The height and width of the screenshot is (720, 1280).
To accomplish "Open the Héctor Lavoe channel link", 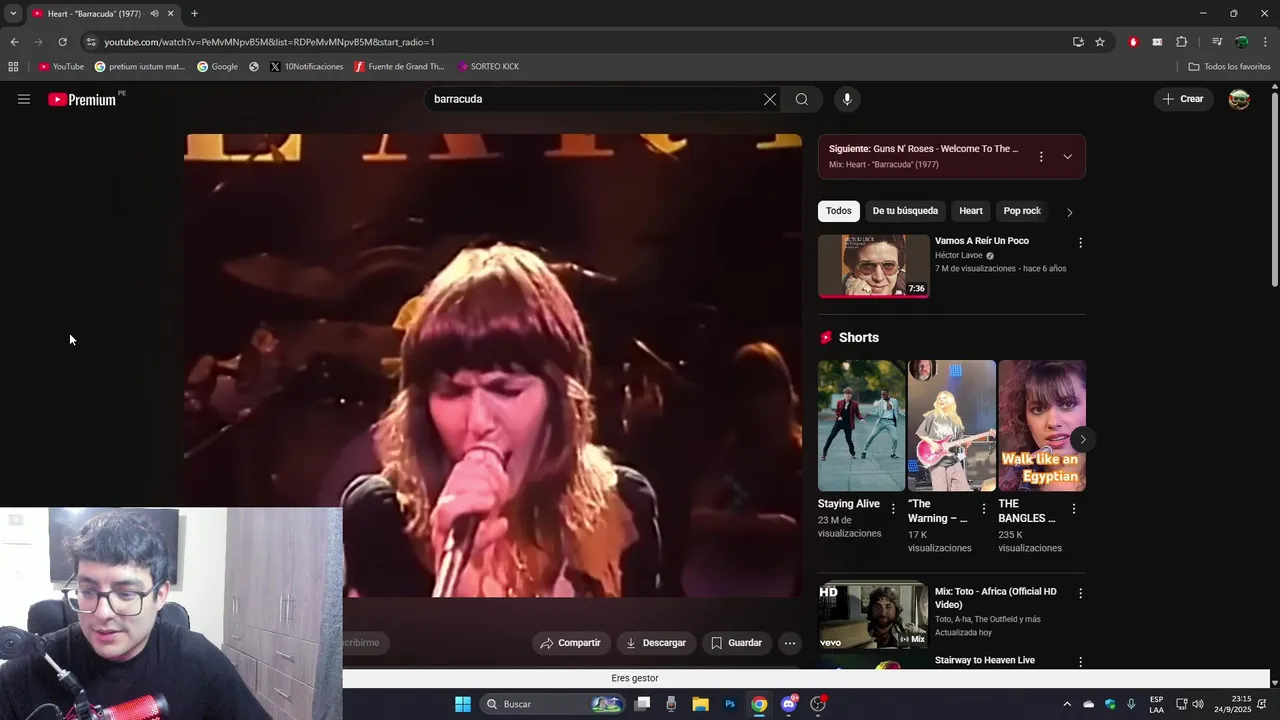I will (x=959, y=255).
